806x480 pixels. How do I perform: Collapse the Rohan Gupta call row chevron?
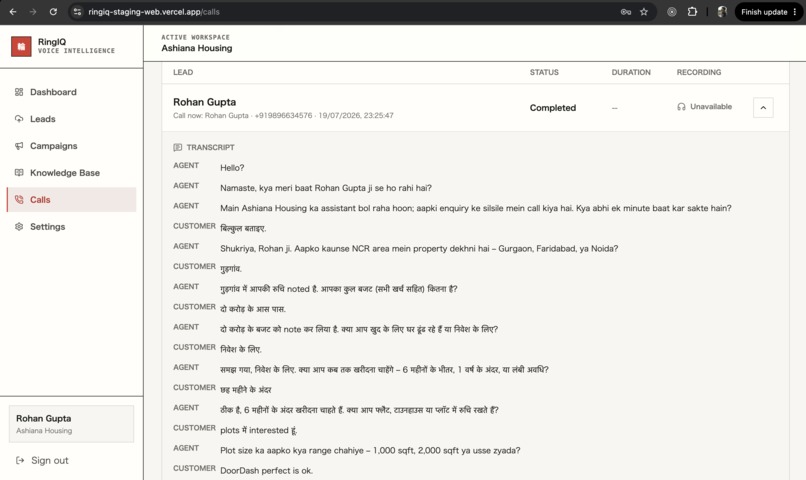(x=763, y=107)
